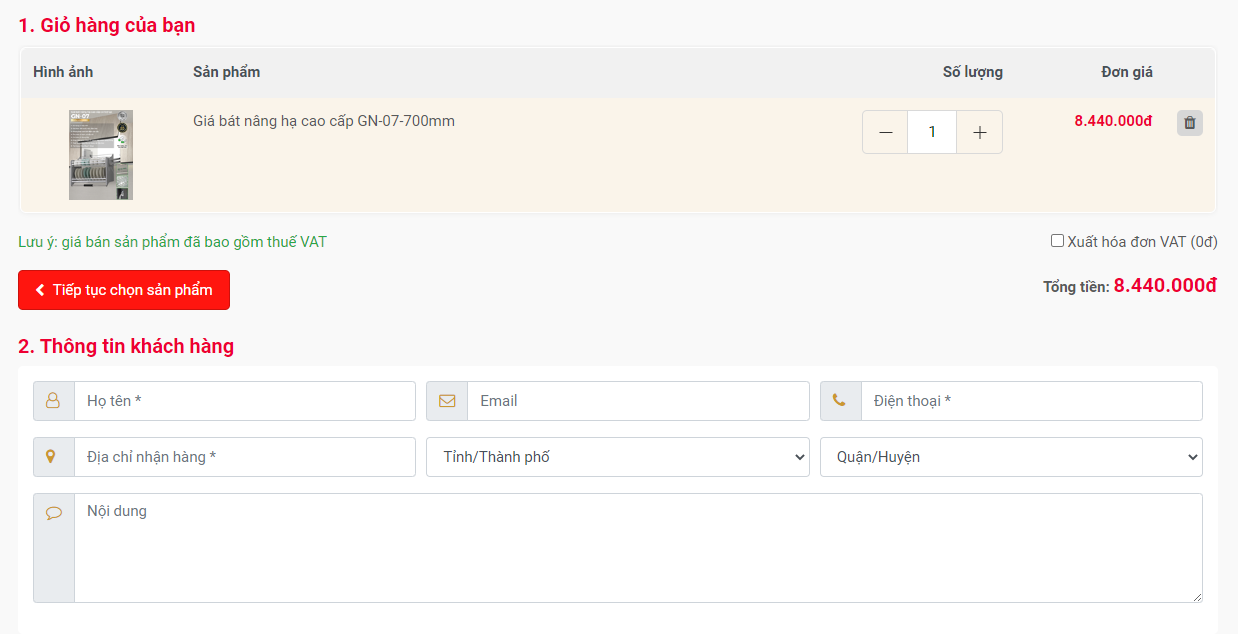This screenshot has width=1238, height=634.
Task: Click the comment bubble icon beside Nội dung
Action: coord(54,513)
